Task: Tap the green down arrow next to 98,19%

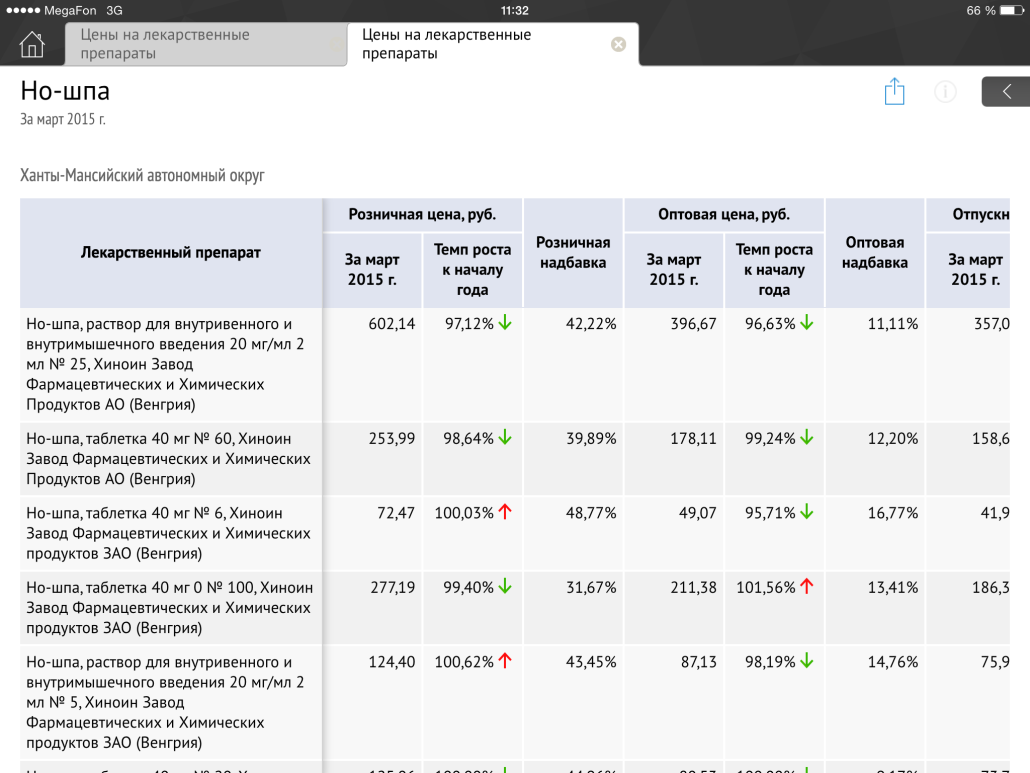Action: (807, 661)
